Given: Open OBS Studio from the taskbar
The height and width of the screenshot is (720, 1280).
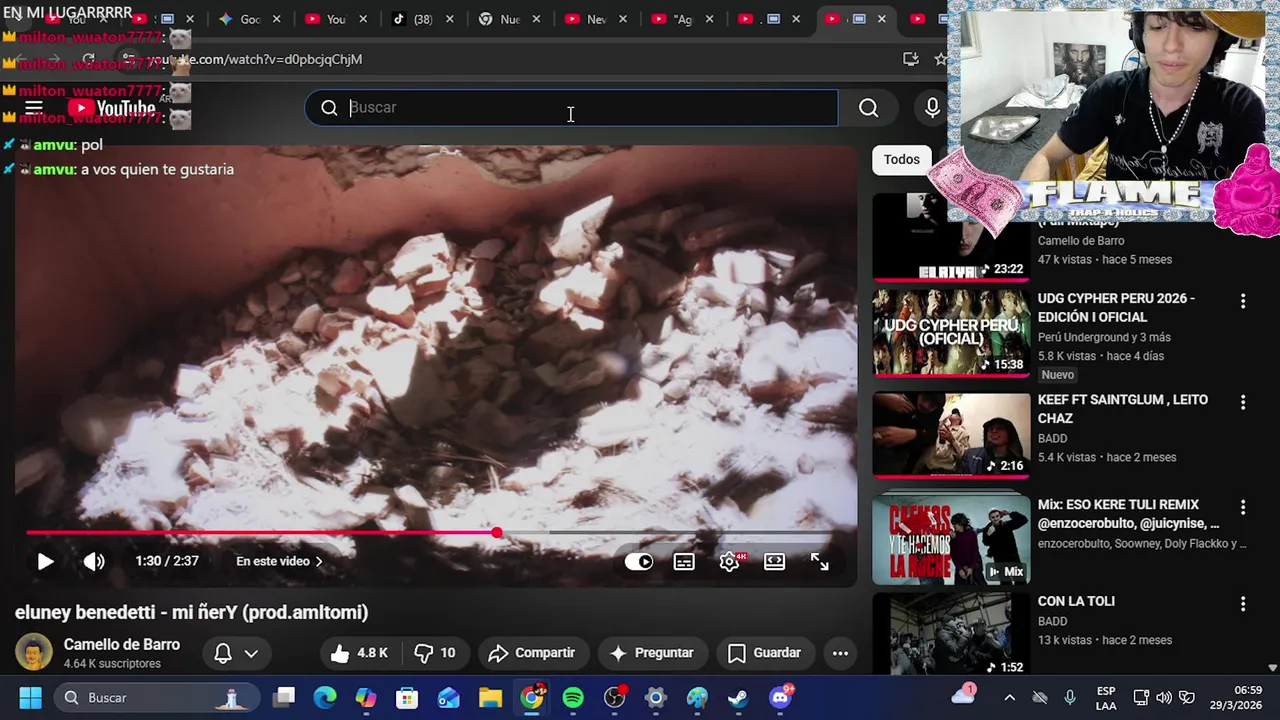Looking at the screenshot, I should [614, 698].
